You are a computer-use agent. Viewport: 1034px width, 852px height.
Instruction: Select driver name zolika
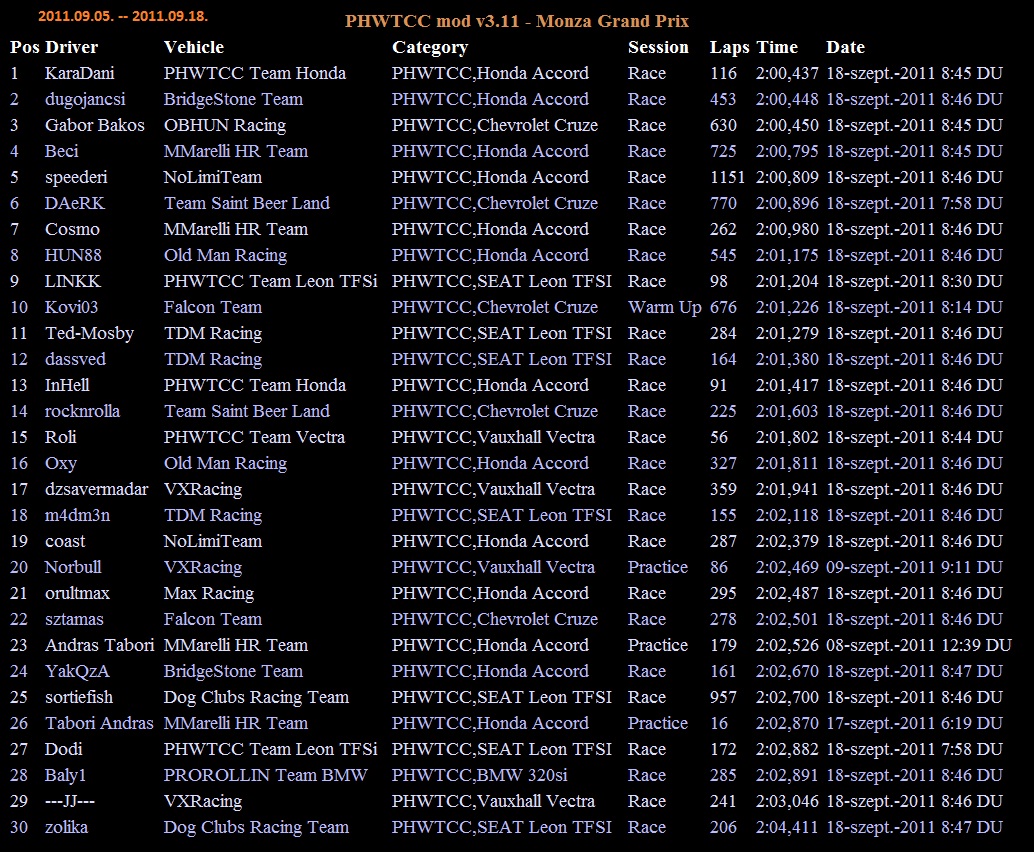click(66, 828)
